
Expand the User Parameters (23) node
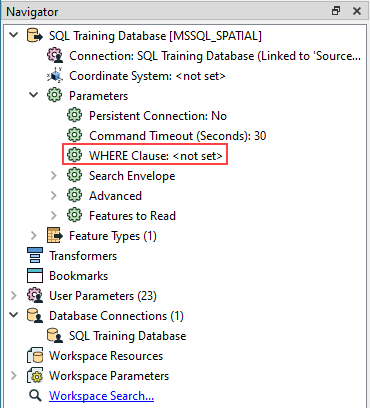14,296
